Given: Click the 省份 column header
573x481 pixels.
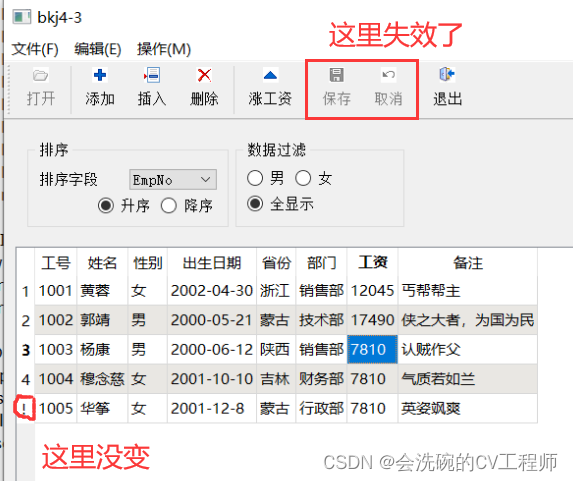Looking at the screenshot, I should (276, 263).
